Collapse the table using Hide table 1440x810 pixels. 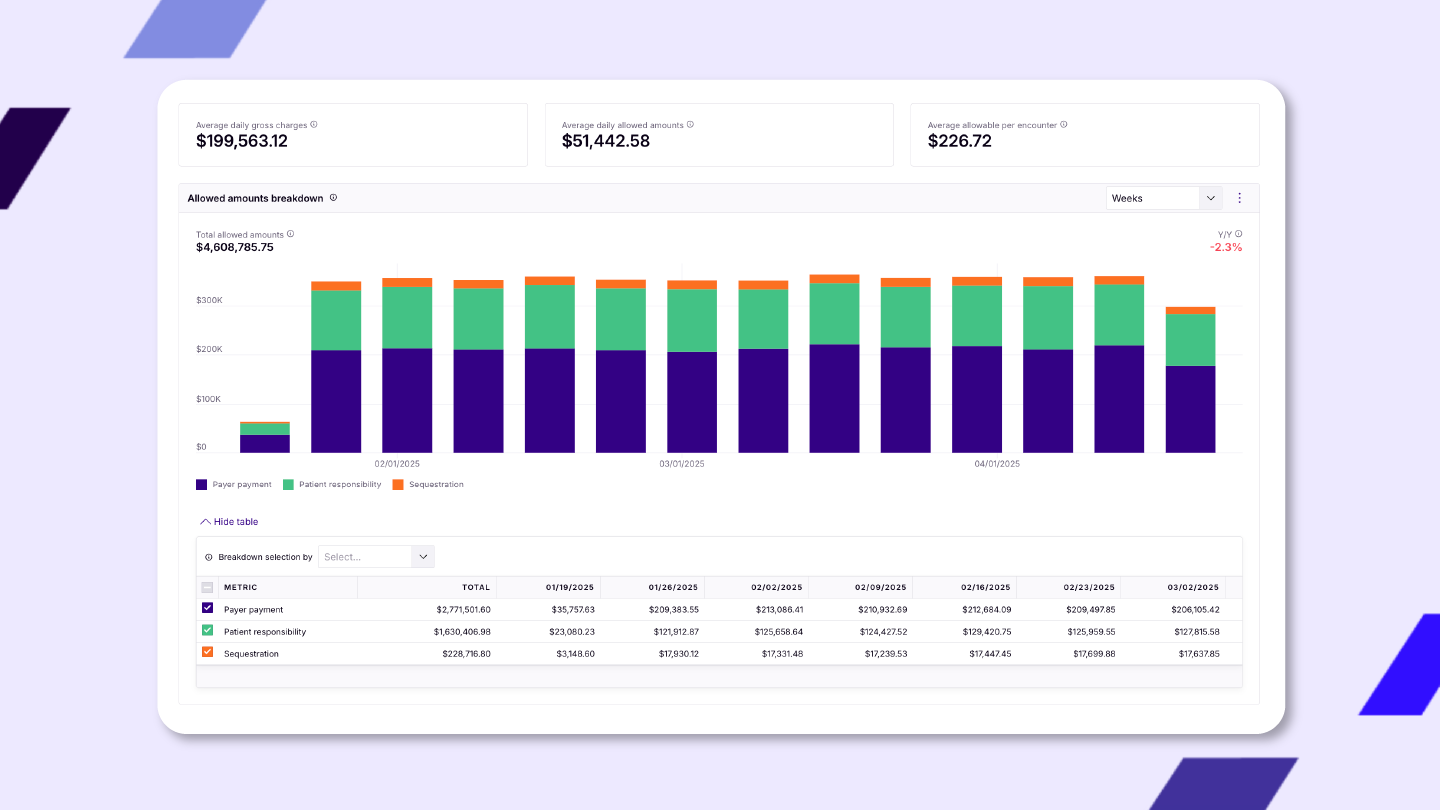click(x=229, y=522)
